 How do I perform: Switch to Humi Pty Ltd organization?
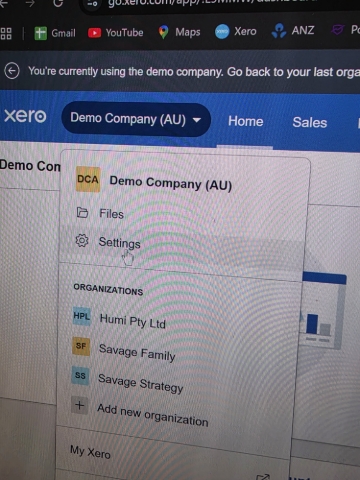[133, 321]
